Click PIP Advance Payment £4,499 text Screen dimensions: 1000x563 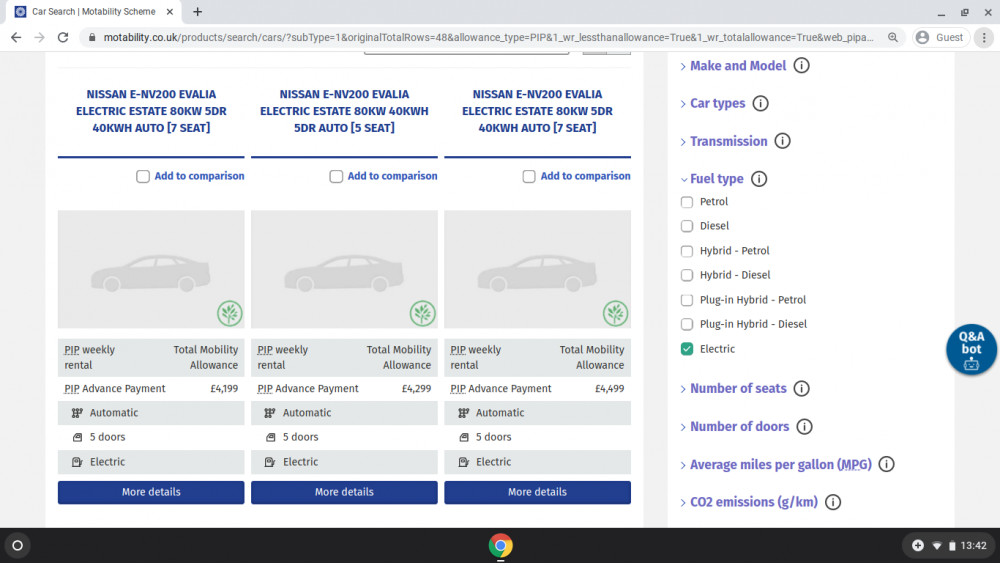537,389
